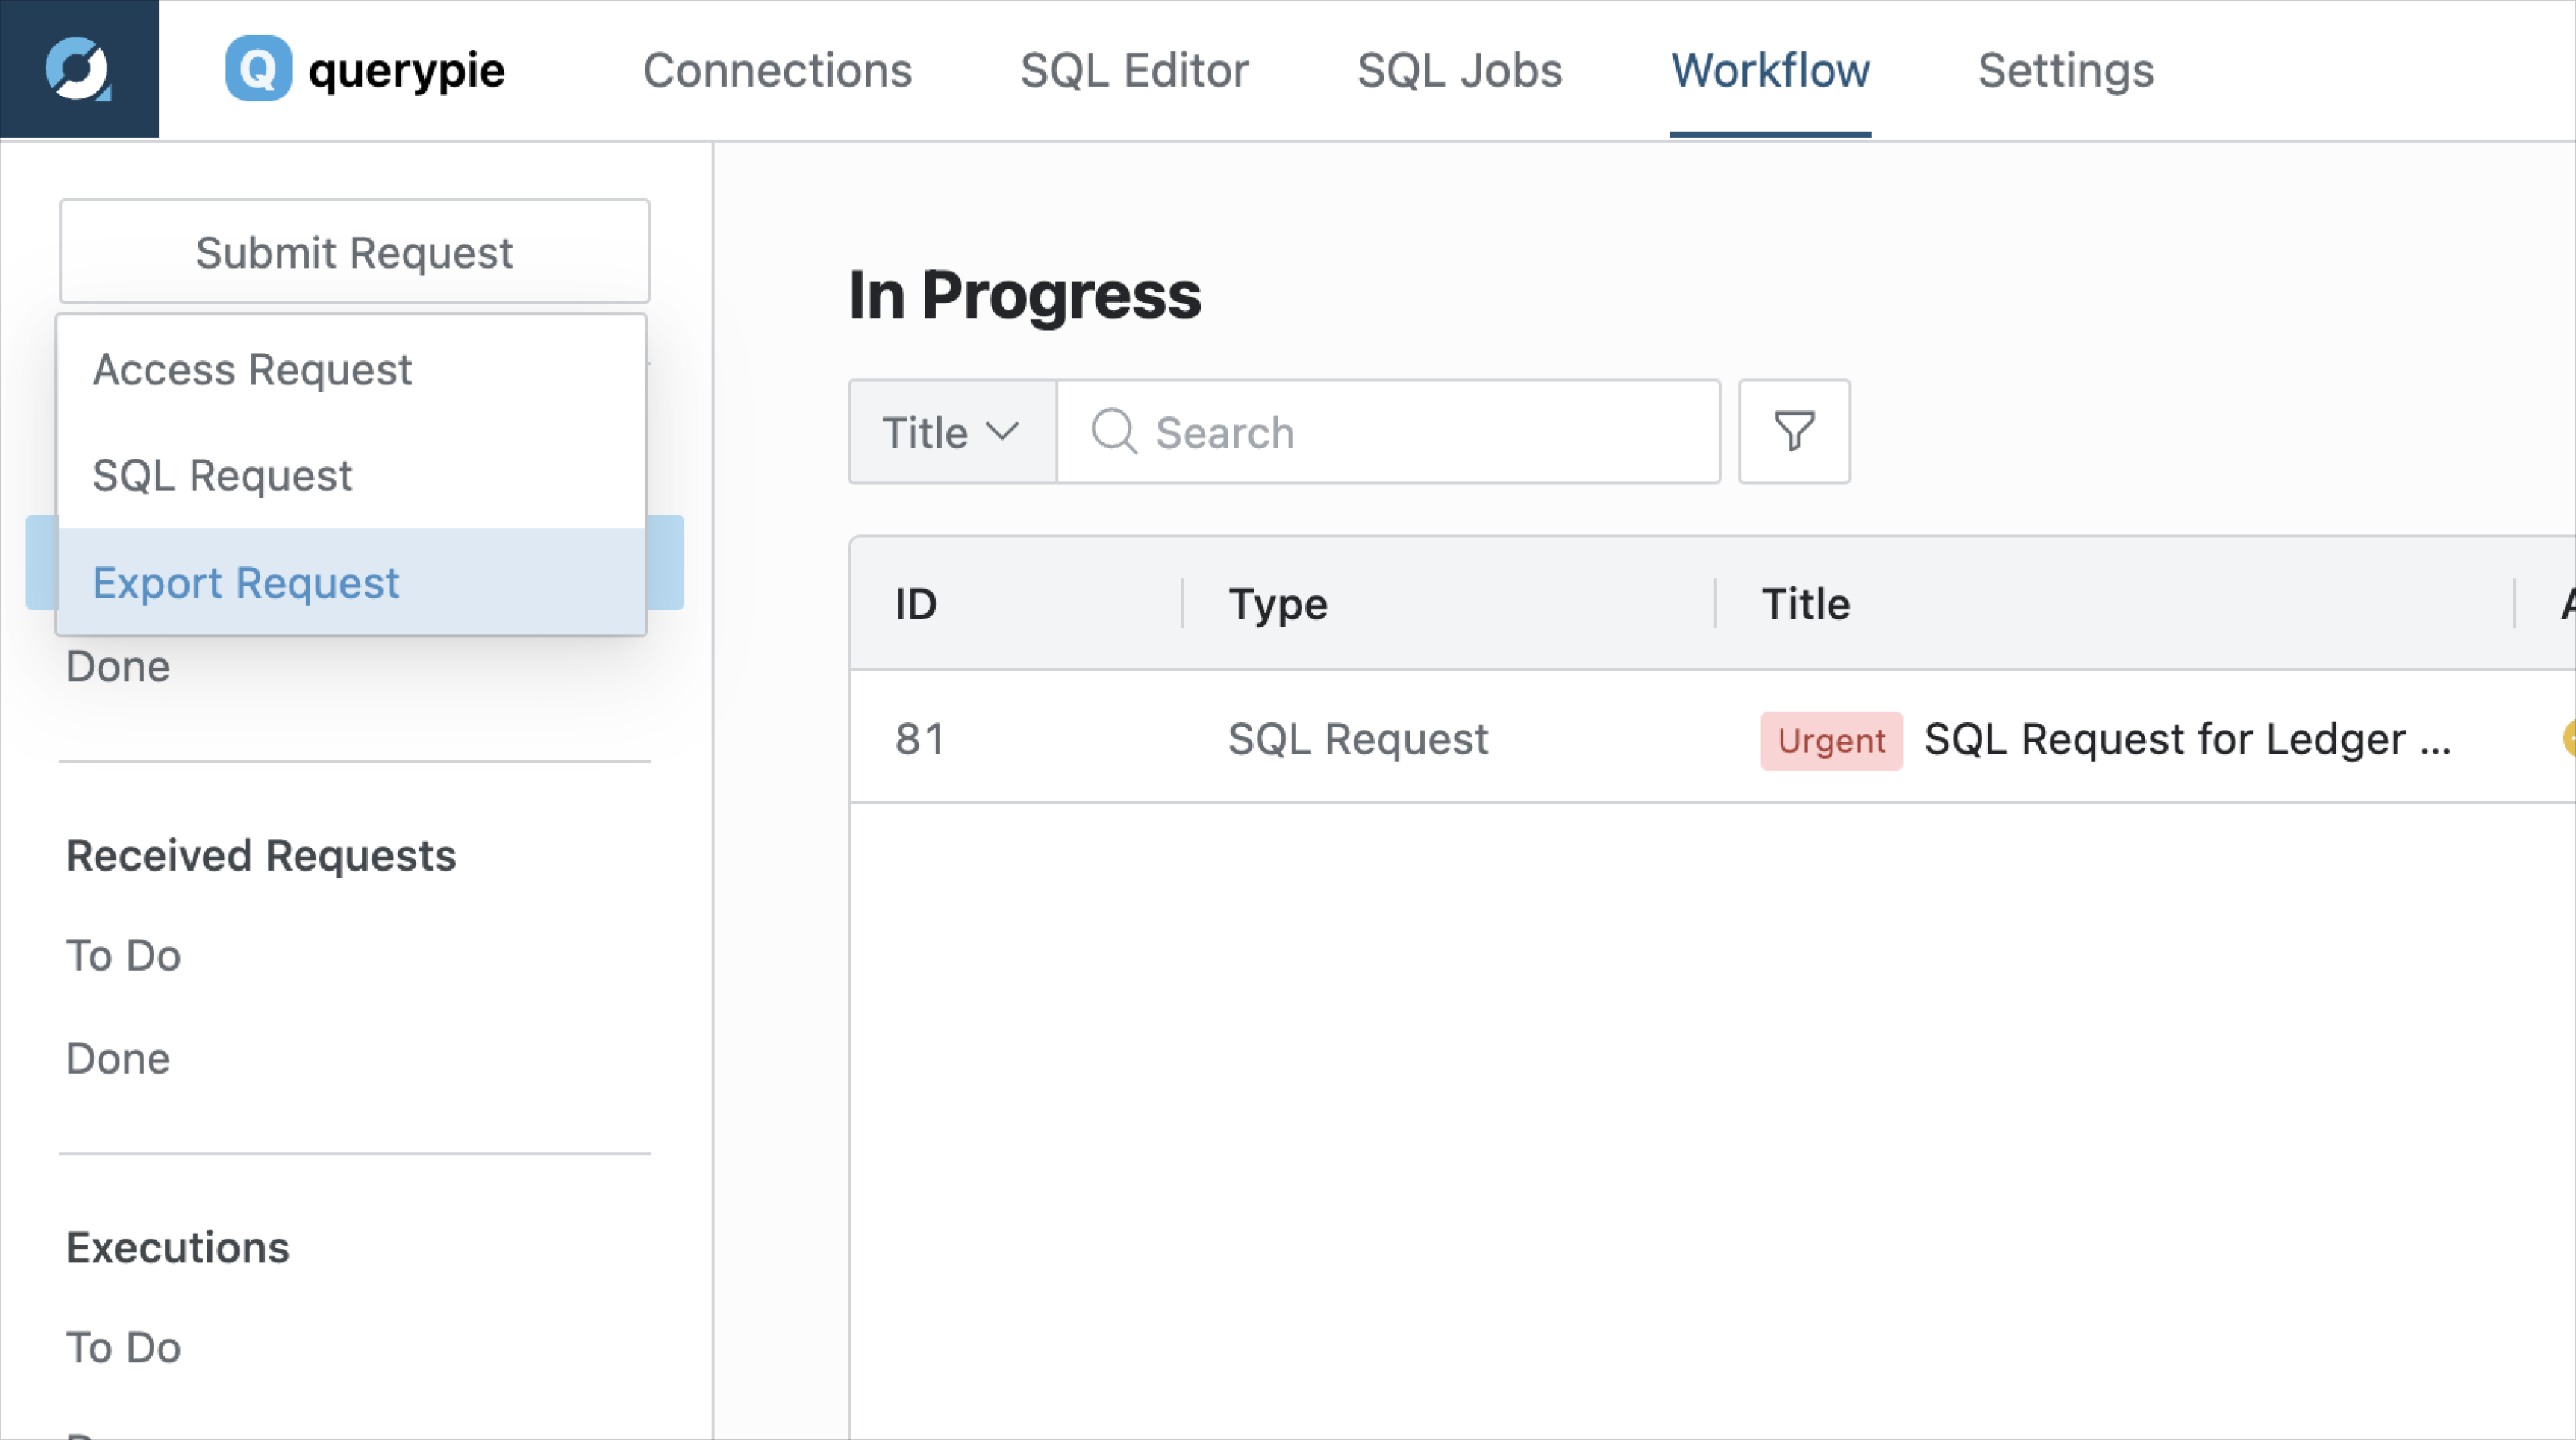
Task: Click the blue QueryPie Q icon
Action: click(258, 69)
